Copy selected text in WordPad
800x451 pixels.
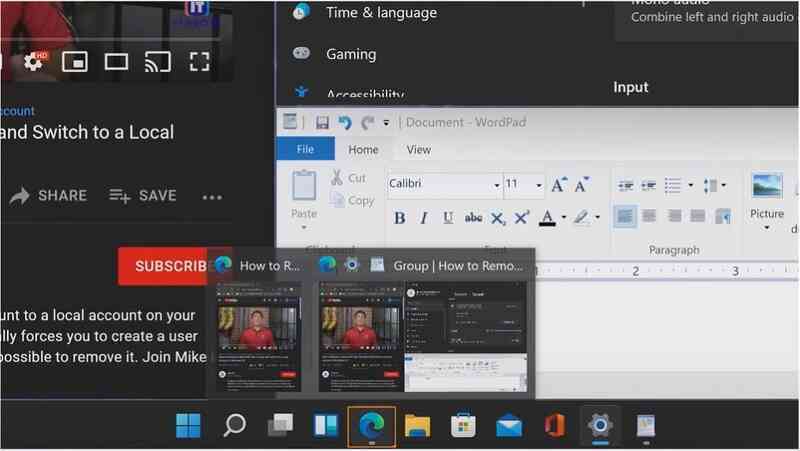[352, 200]
